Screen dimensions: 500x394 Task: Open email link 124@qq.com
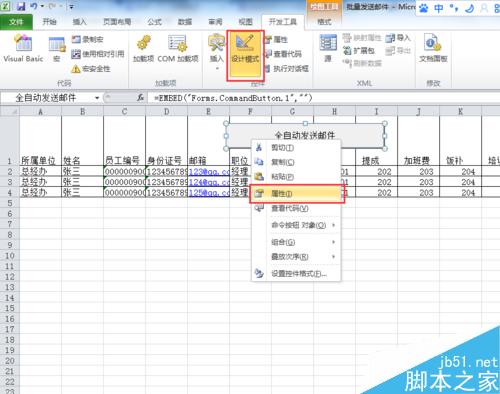pos(209,182)
